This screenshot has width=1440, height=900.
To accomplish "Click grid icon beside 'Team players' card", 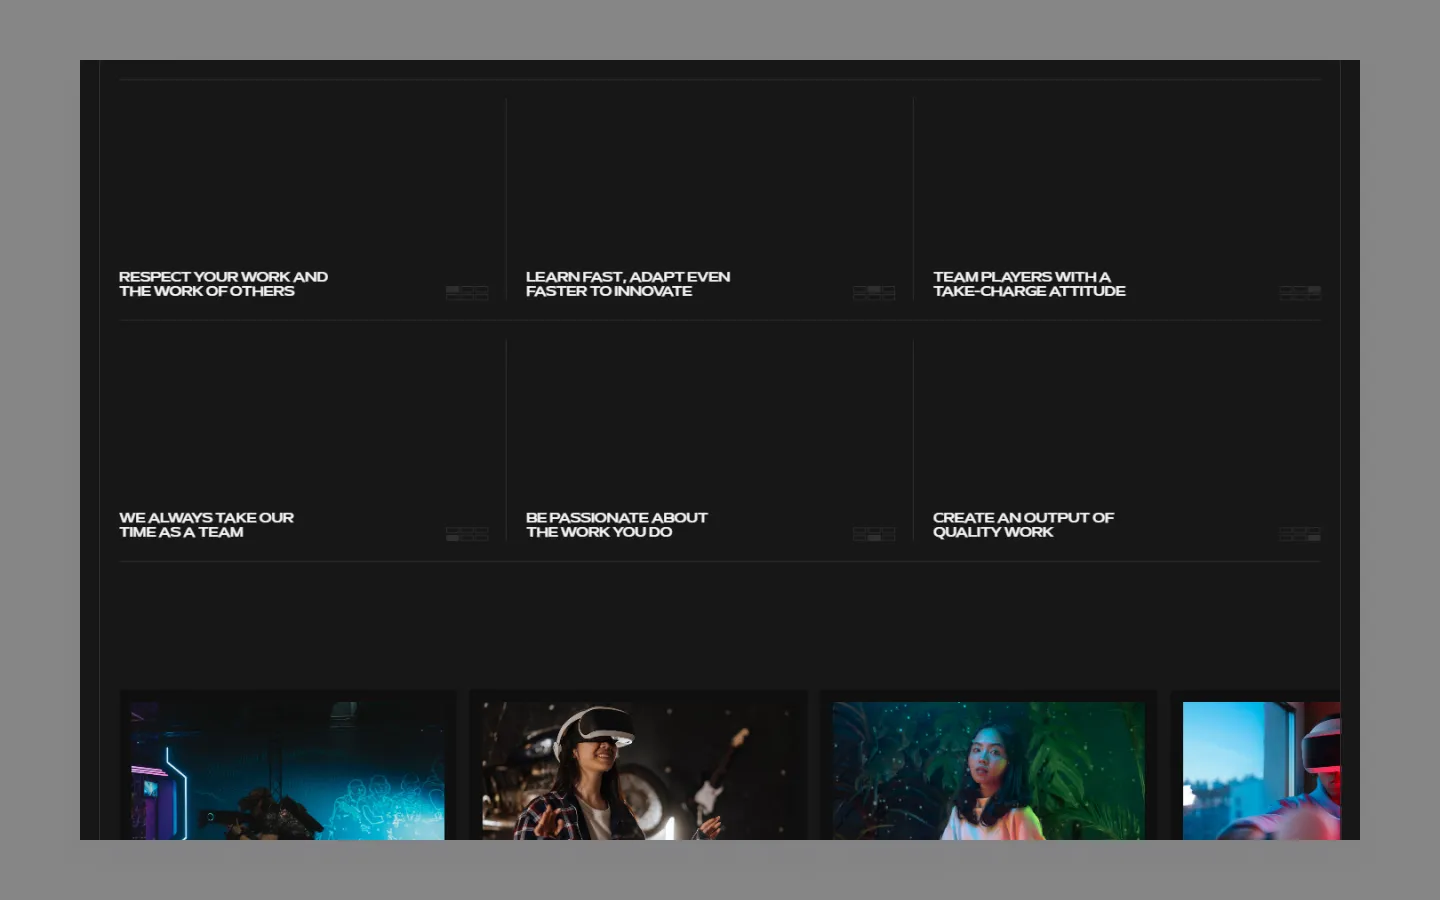I will 1300,292.
